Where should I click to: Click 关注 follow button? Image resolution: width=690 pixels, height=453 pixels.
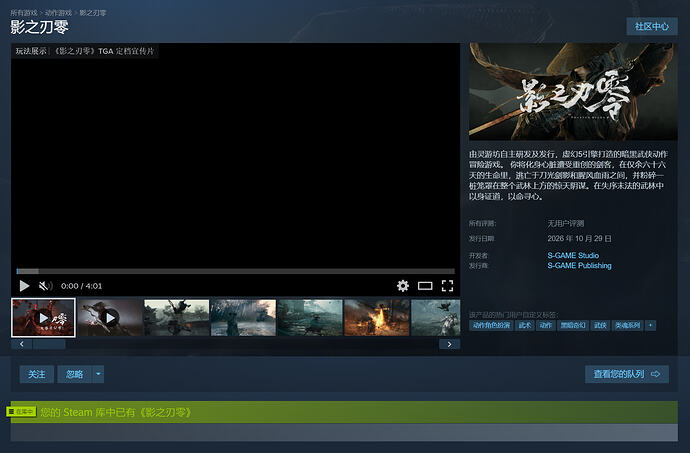point(37,374)
